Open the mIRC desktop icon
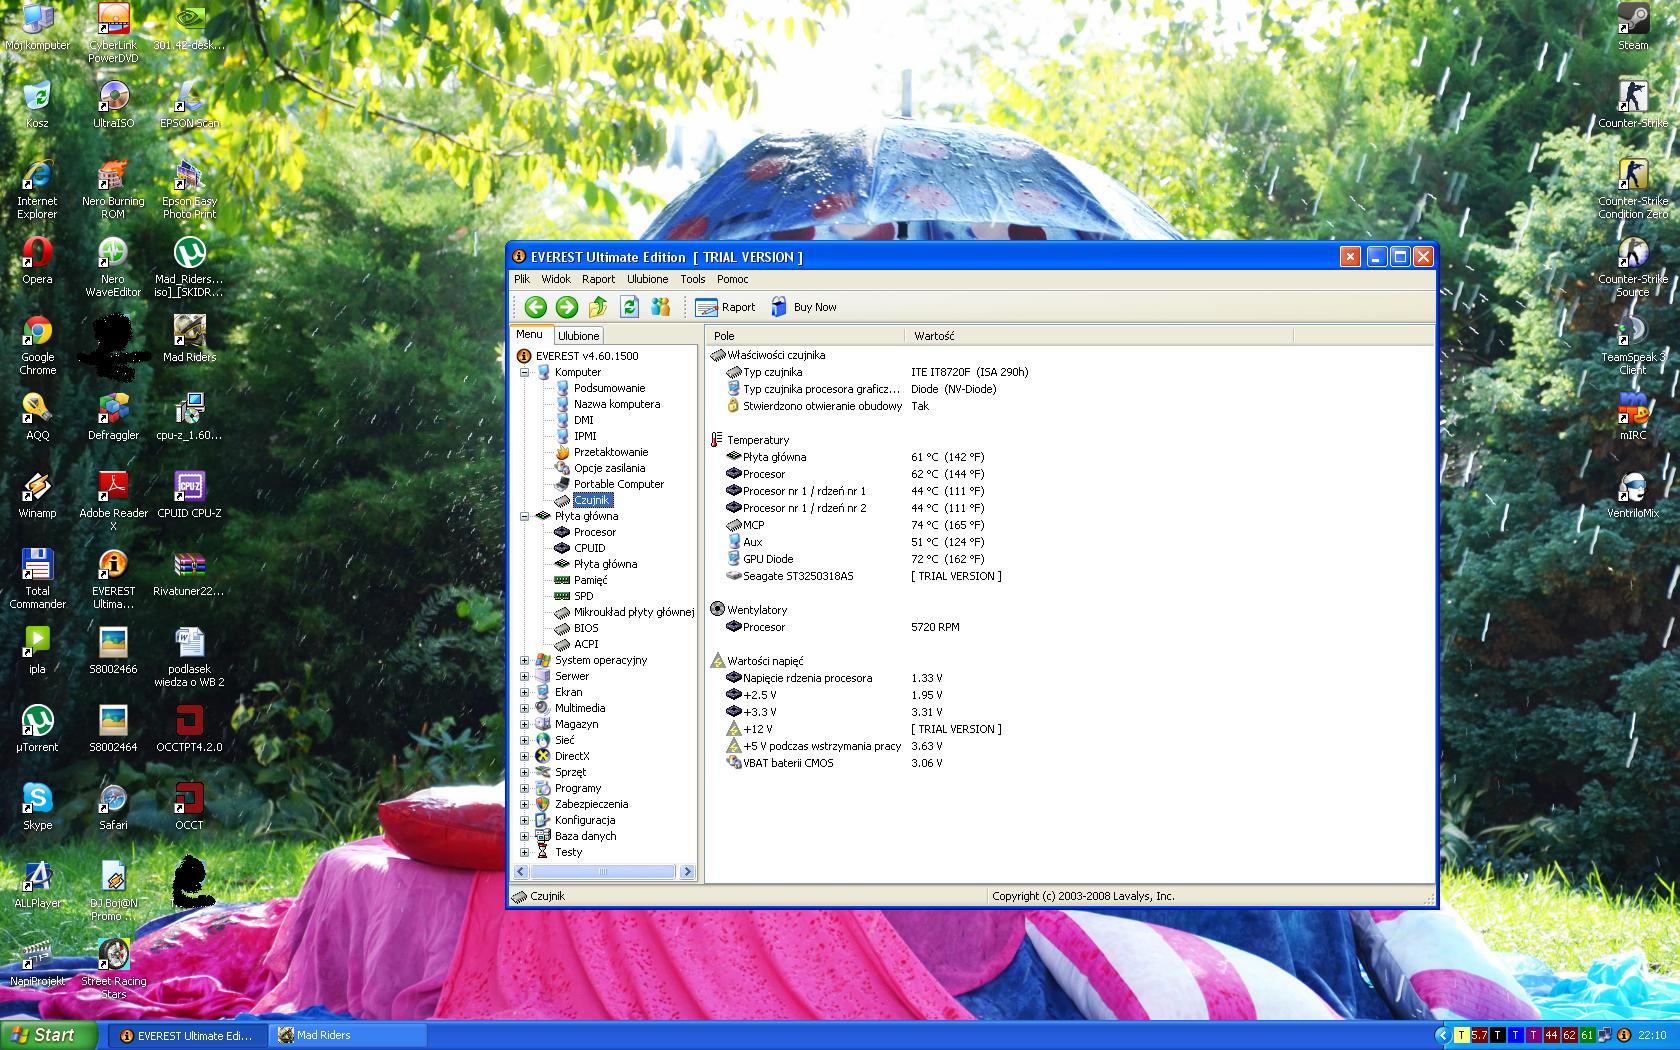Viewport: 1680px width, 1050px height. (x=1633, y=416)
